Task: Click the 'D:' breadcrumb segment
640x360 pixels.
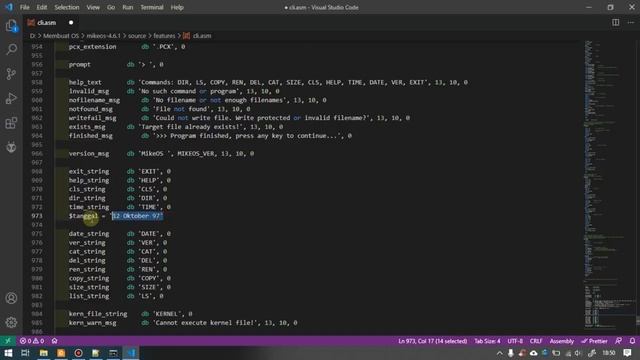Action: point(33,36)
